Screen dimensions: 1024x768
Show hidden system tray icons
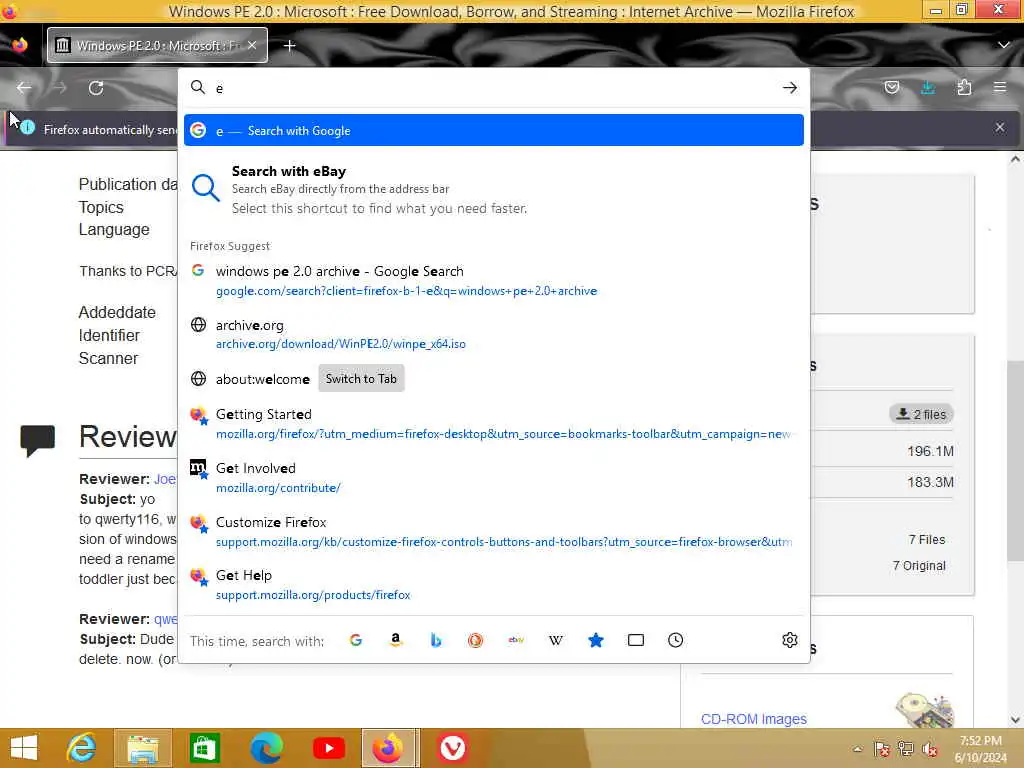[857, 749]
